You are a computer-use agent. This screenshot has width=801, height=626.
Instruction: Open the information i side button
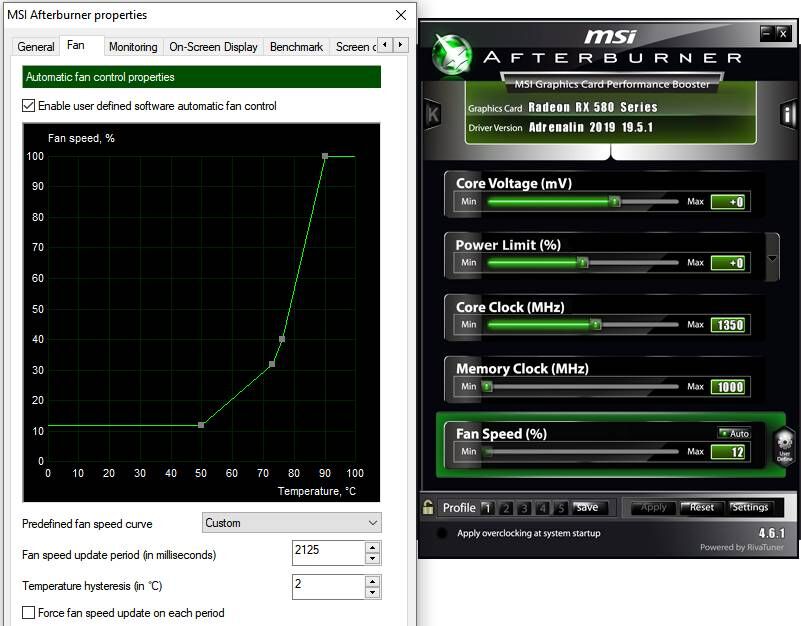coord(788,114)
